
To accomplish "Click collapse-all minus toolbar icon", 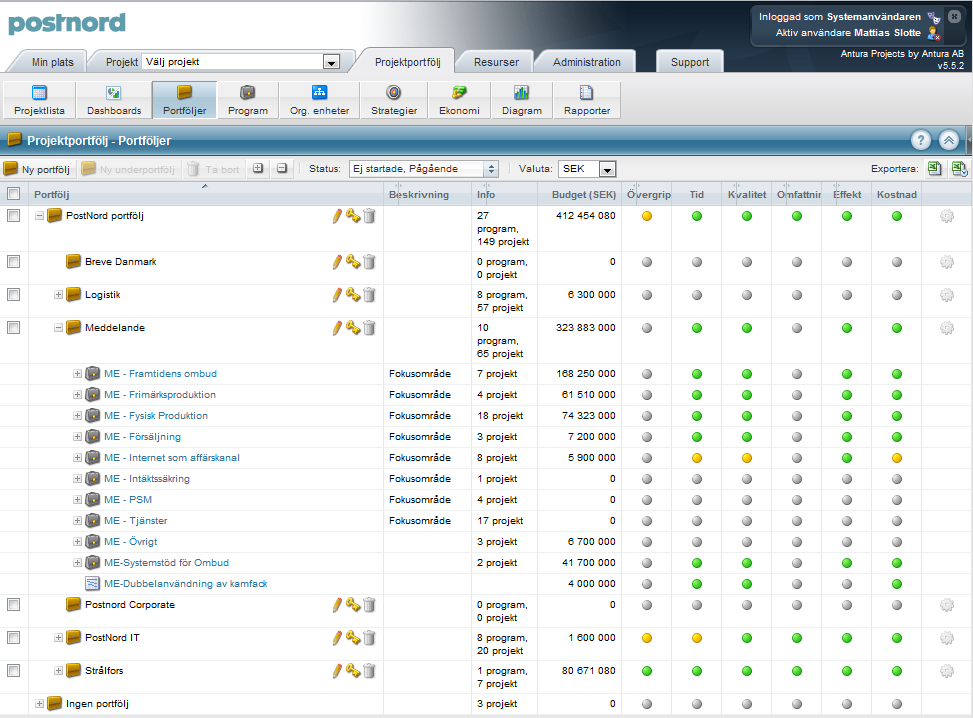I will (282, 168).
